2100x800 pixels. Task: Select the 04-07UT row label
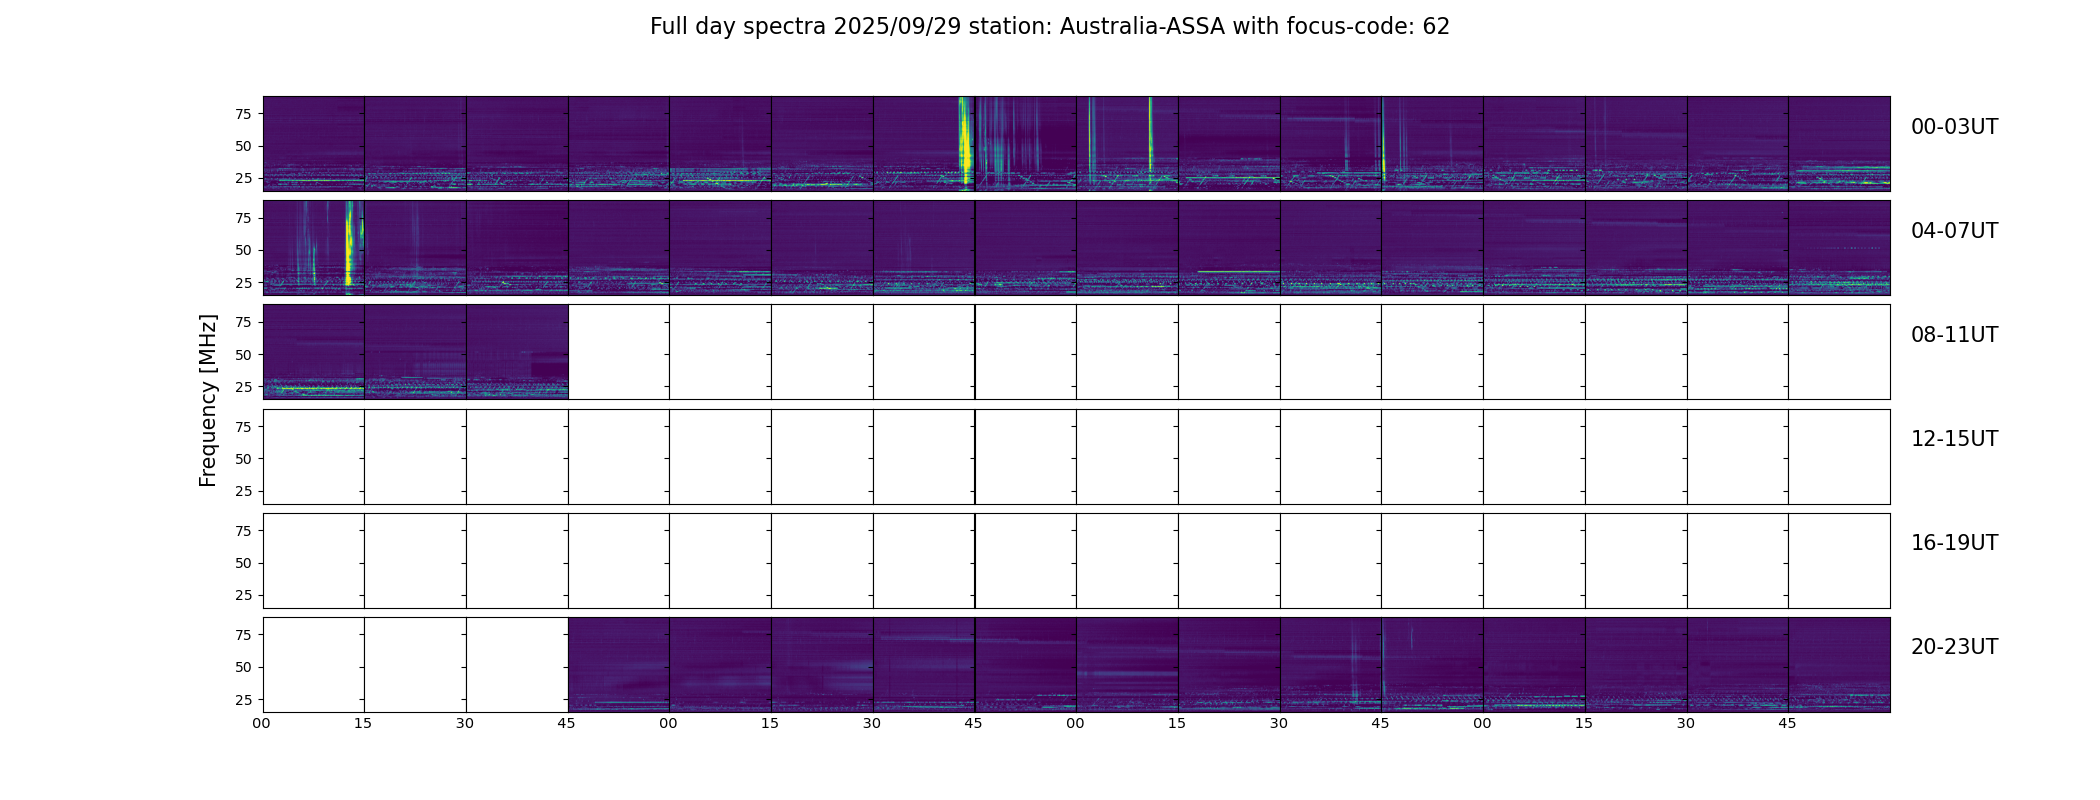1953,231
